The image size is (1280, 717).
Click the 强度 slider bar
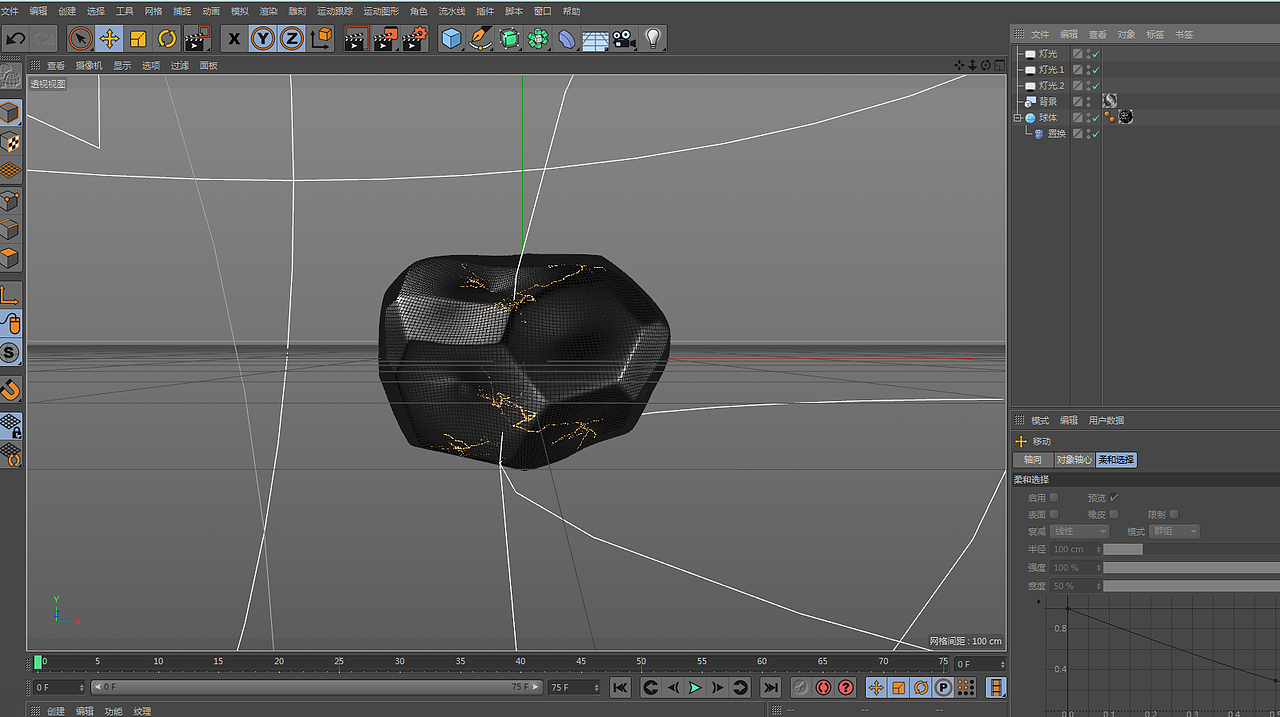[x=1191, y=567]
